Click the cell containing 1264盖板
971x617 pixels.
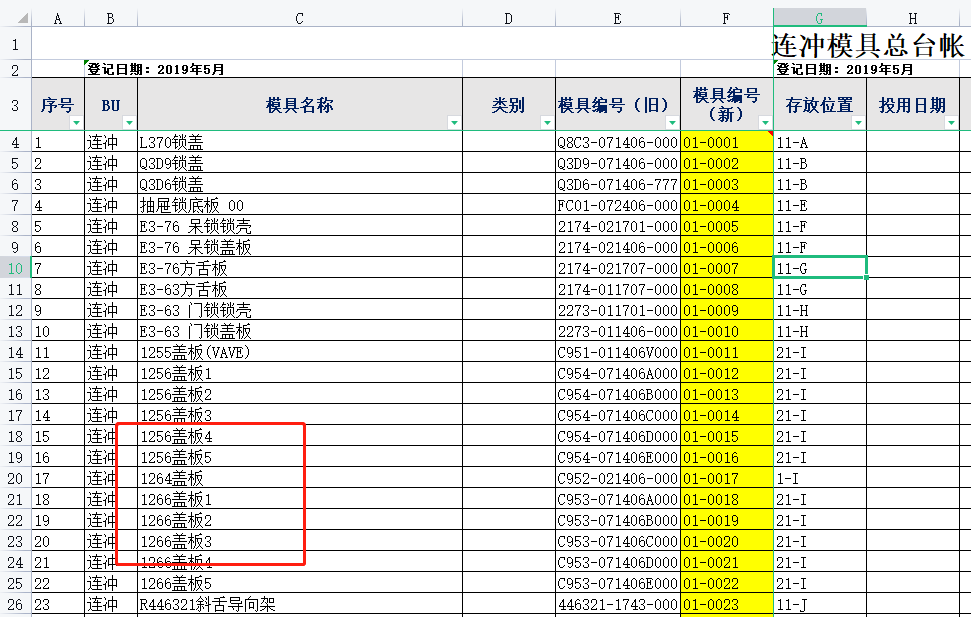299,478
